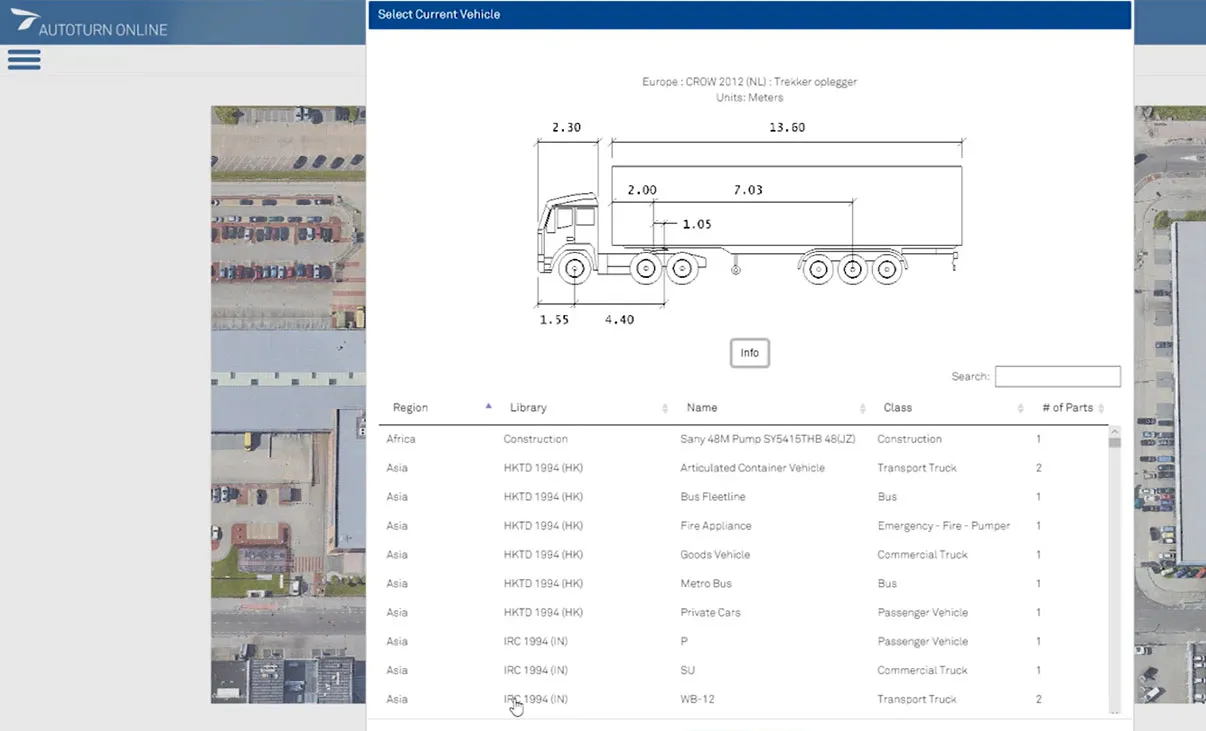
Task: Click the Emergency - Fire - Pumper class cell
Action: coord(943,526)
